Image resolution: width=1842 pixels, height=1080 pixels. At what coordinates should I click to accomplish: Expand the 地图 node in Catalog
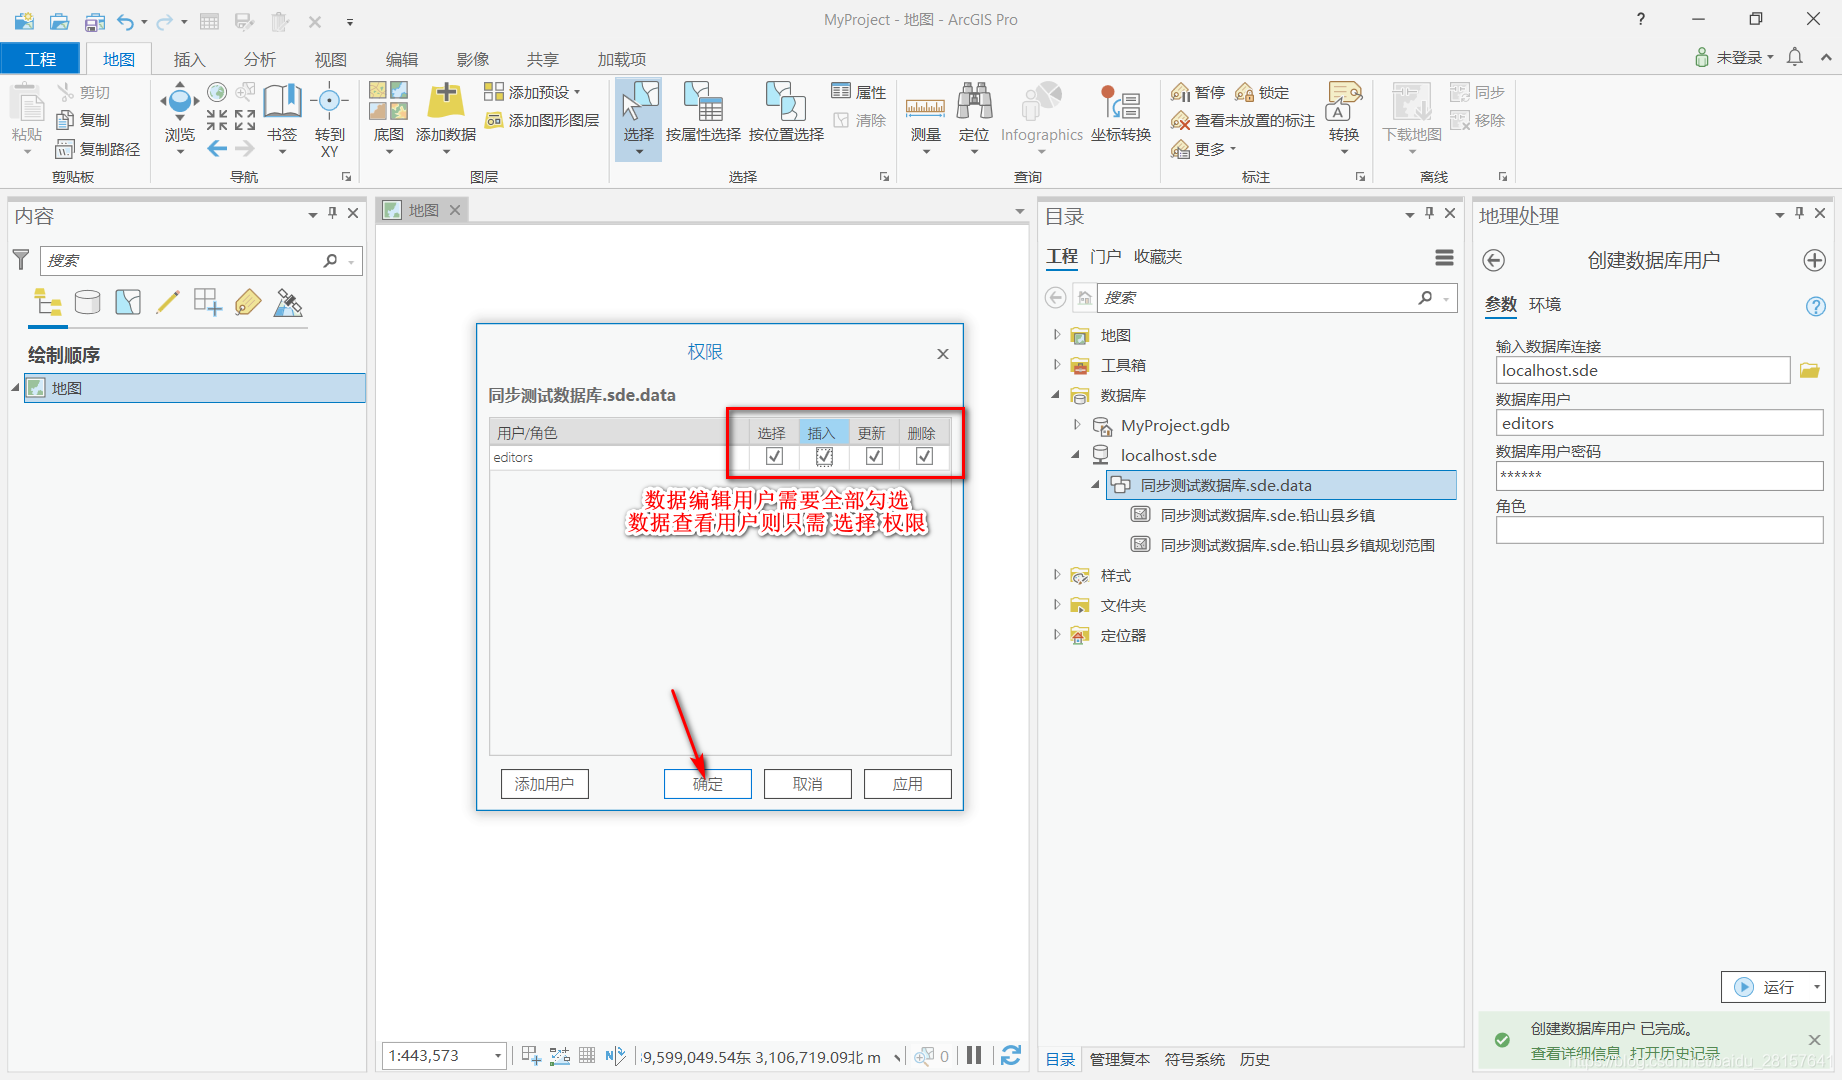click(1057, 335)
